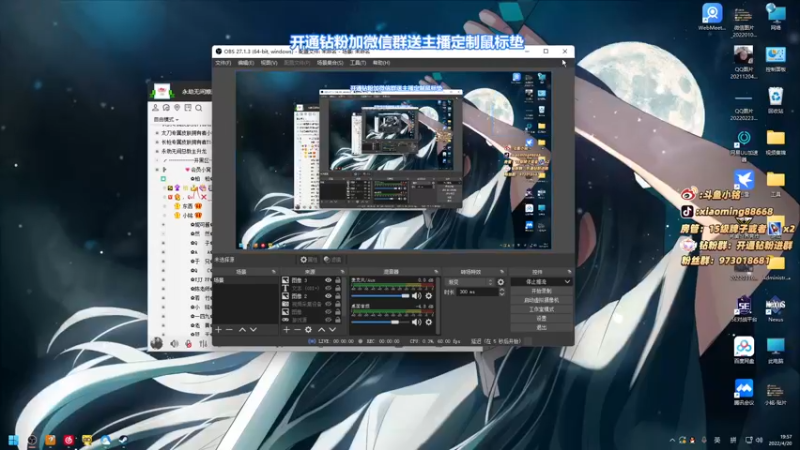This screenshot has height=450, width=800.
Task: Expand the arrow on 停止推流 button
Action: point(567,282)
